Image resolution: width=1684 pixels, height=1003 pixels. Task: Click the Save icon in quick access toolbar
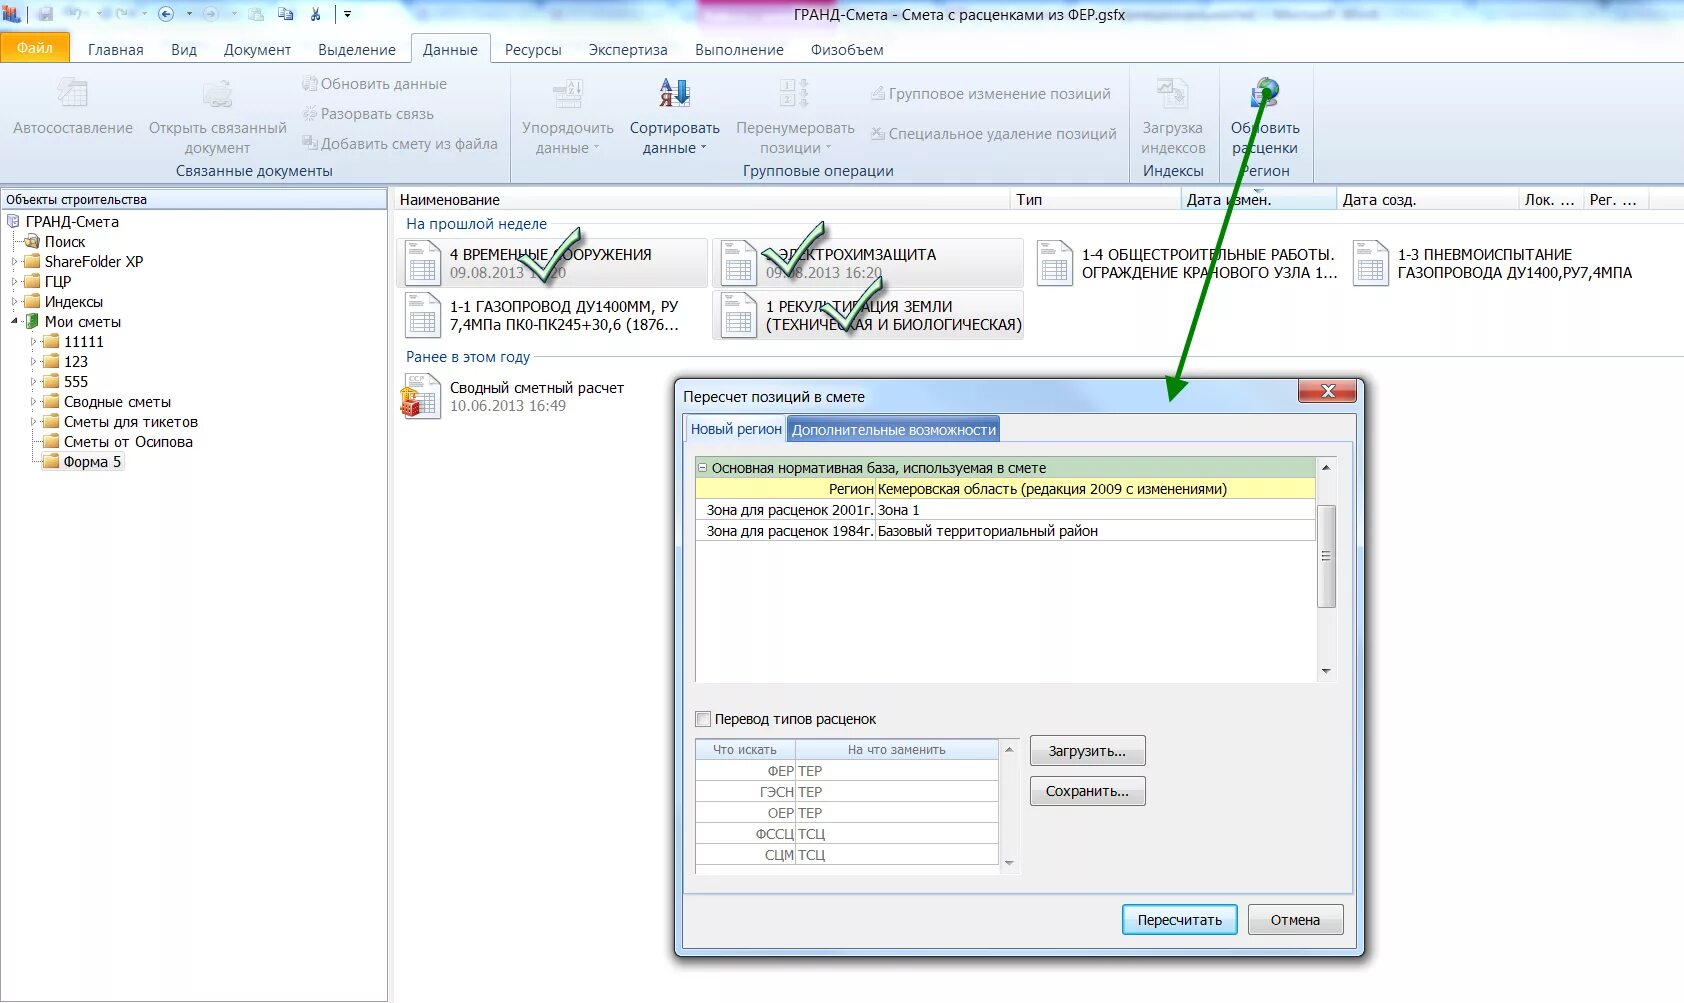pyautogui.click(x=45, y=14)
